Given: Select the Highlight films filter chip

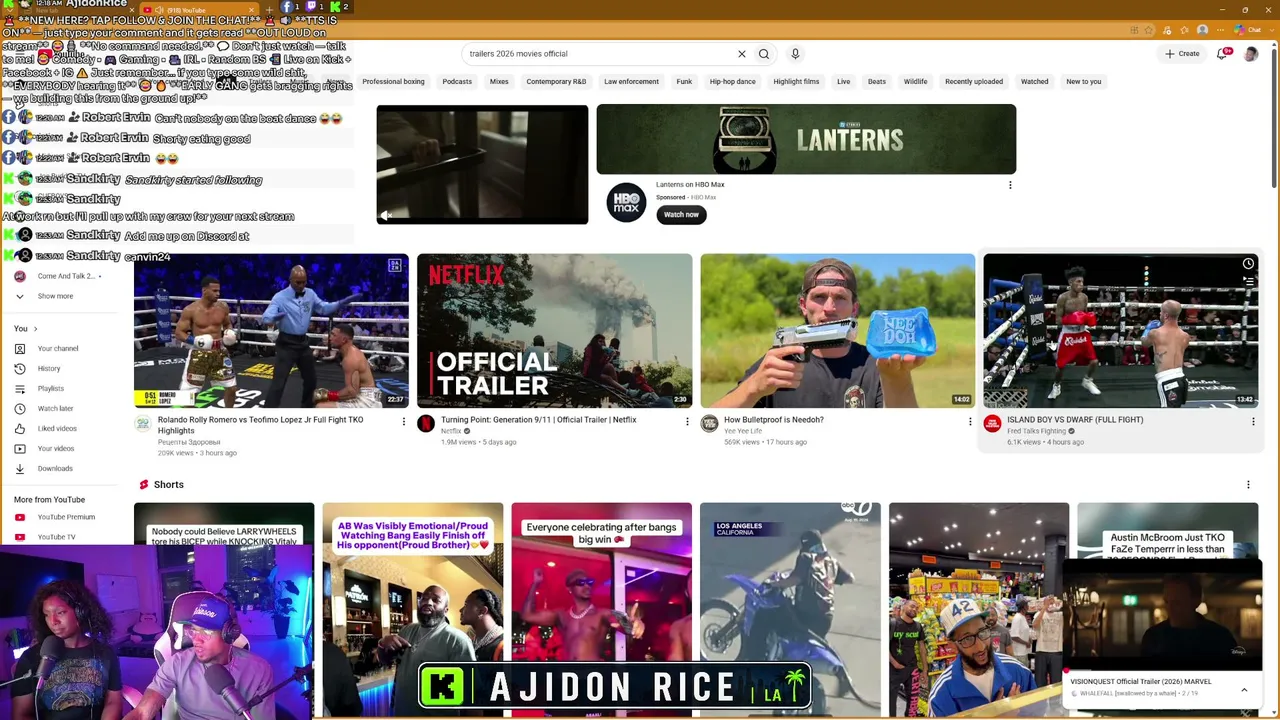Looking at the screenshot, I should click(x=796, y=82).
